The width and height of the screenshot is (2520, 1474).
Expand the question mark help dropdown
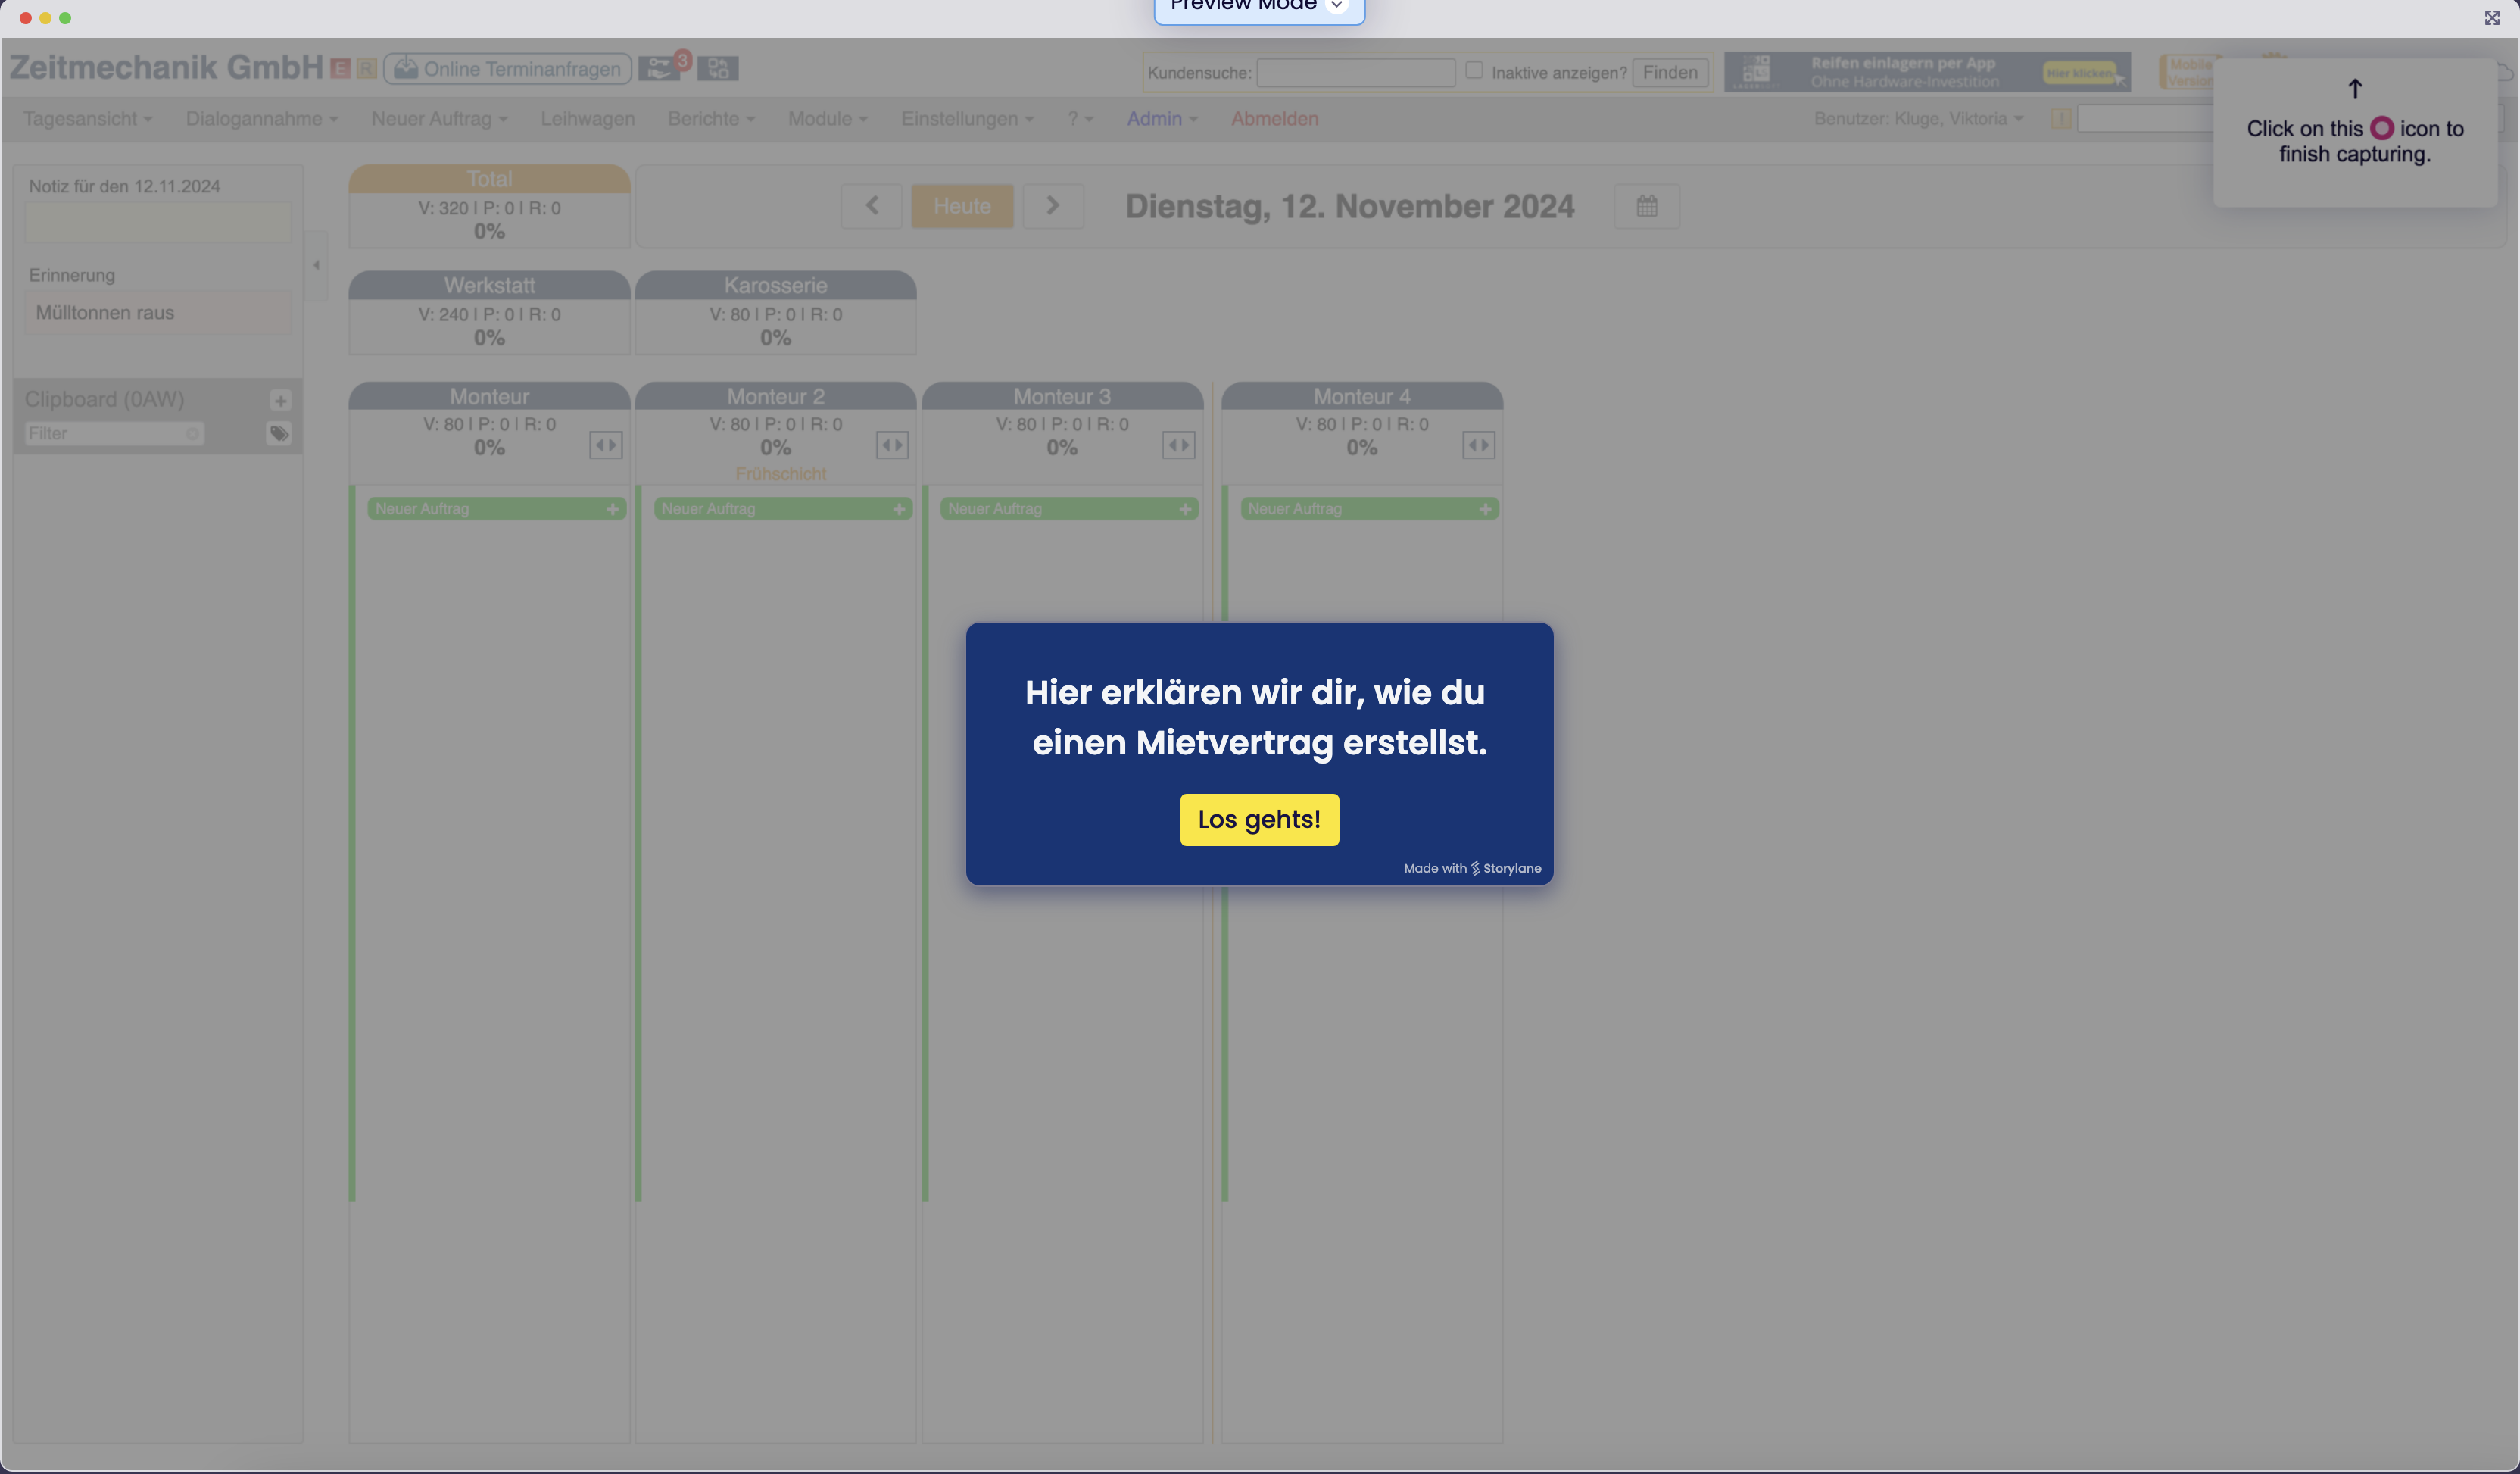[x=1080, y=119]
